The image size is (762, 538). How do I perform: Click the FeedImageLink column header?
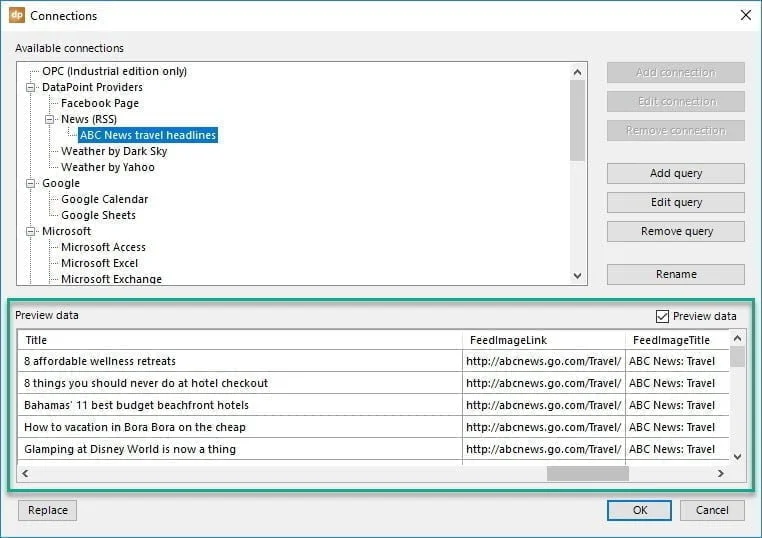click(x=544, y=340)
